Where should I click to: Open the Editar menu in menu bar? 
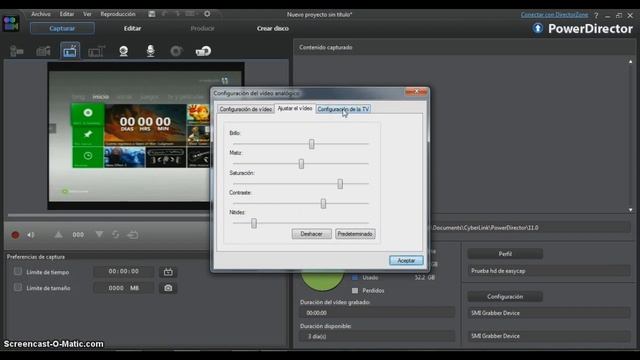coord(67,14)
